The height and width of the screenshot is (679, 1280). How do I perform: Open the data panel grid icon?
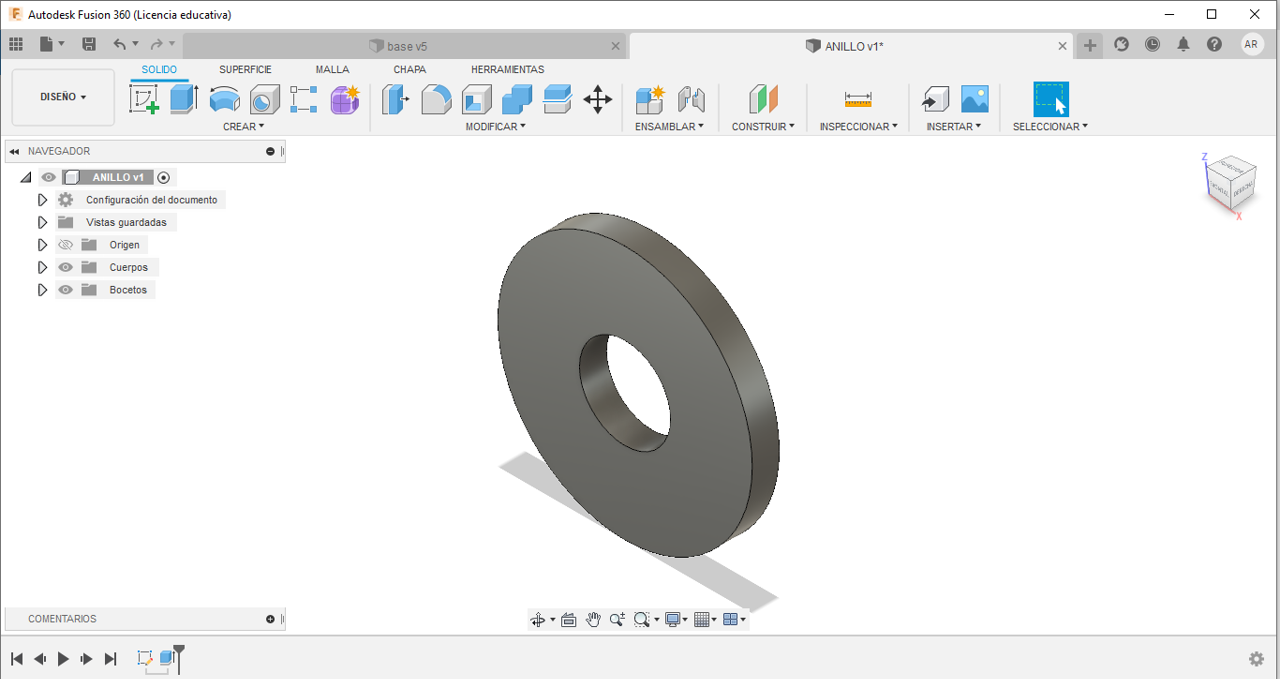[16, 44]
